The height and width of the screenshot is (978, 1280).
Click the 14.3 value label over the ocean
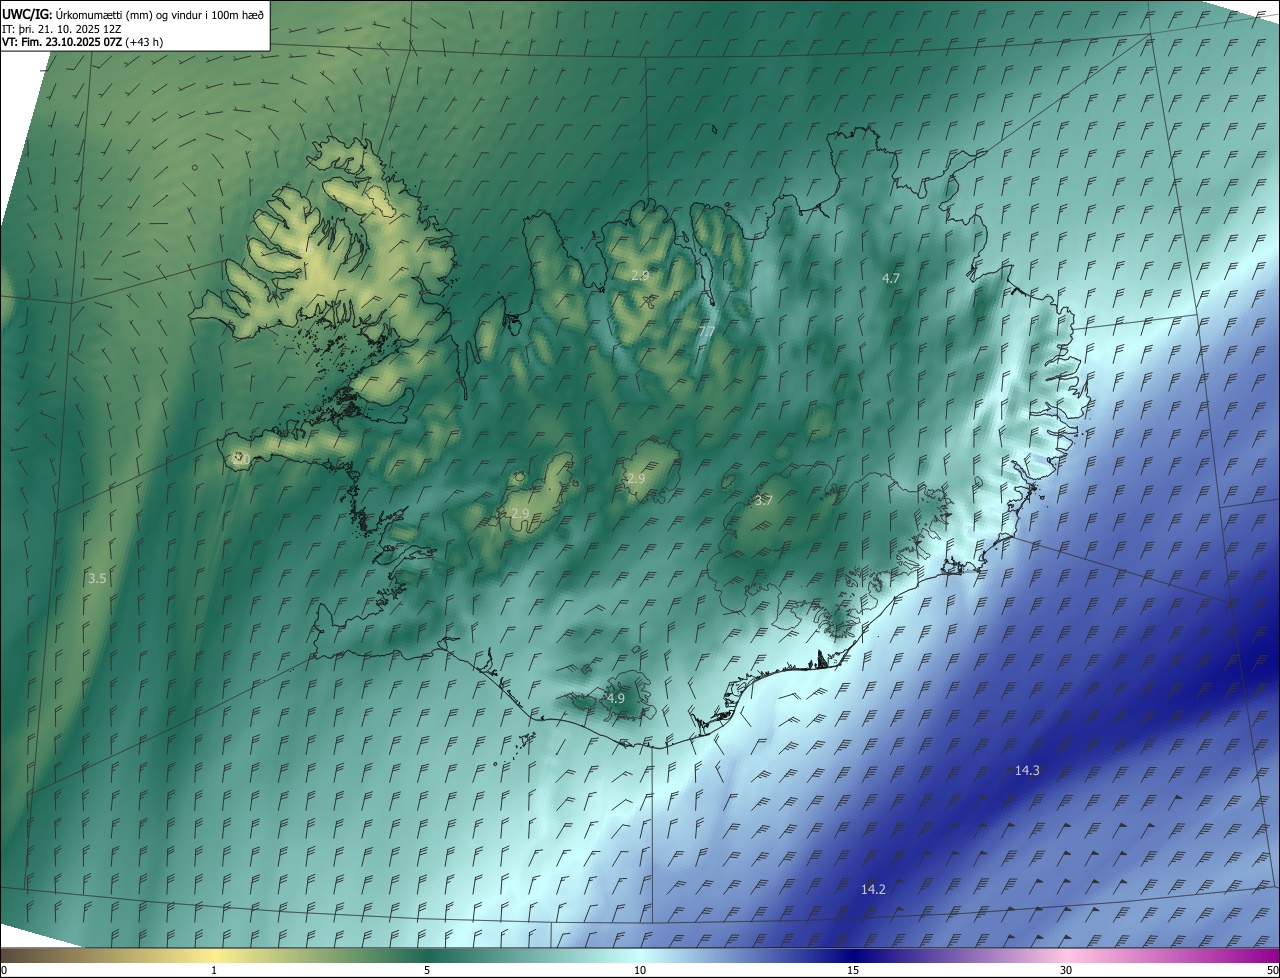click(1027, 770)
